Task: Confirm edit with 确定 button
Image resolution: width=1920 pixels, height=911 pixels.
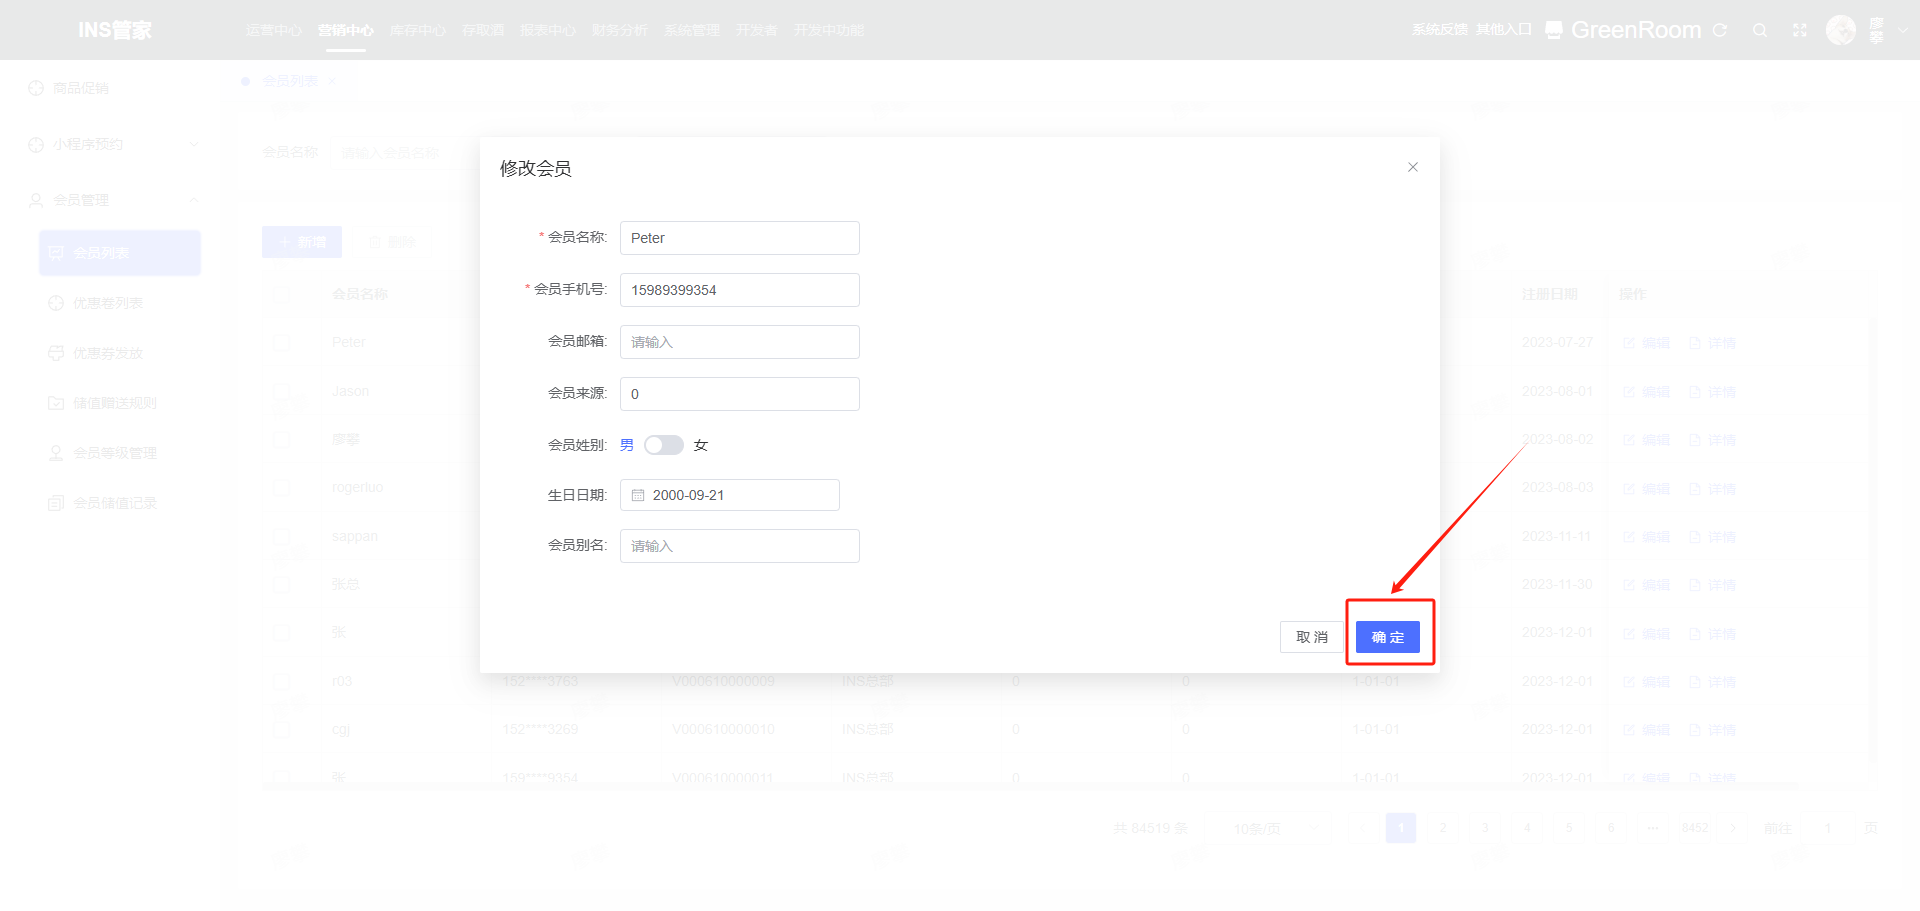Action: point(1388,637)
